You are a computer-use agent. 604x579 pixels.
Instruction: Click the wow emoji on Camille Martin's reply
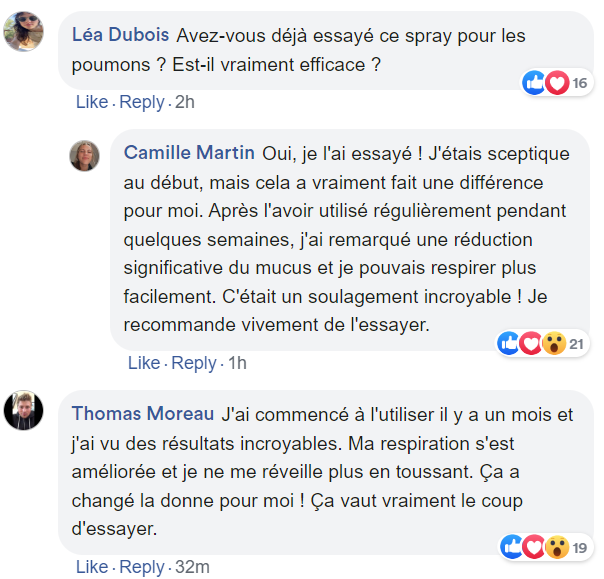click(553, 344)
